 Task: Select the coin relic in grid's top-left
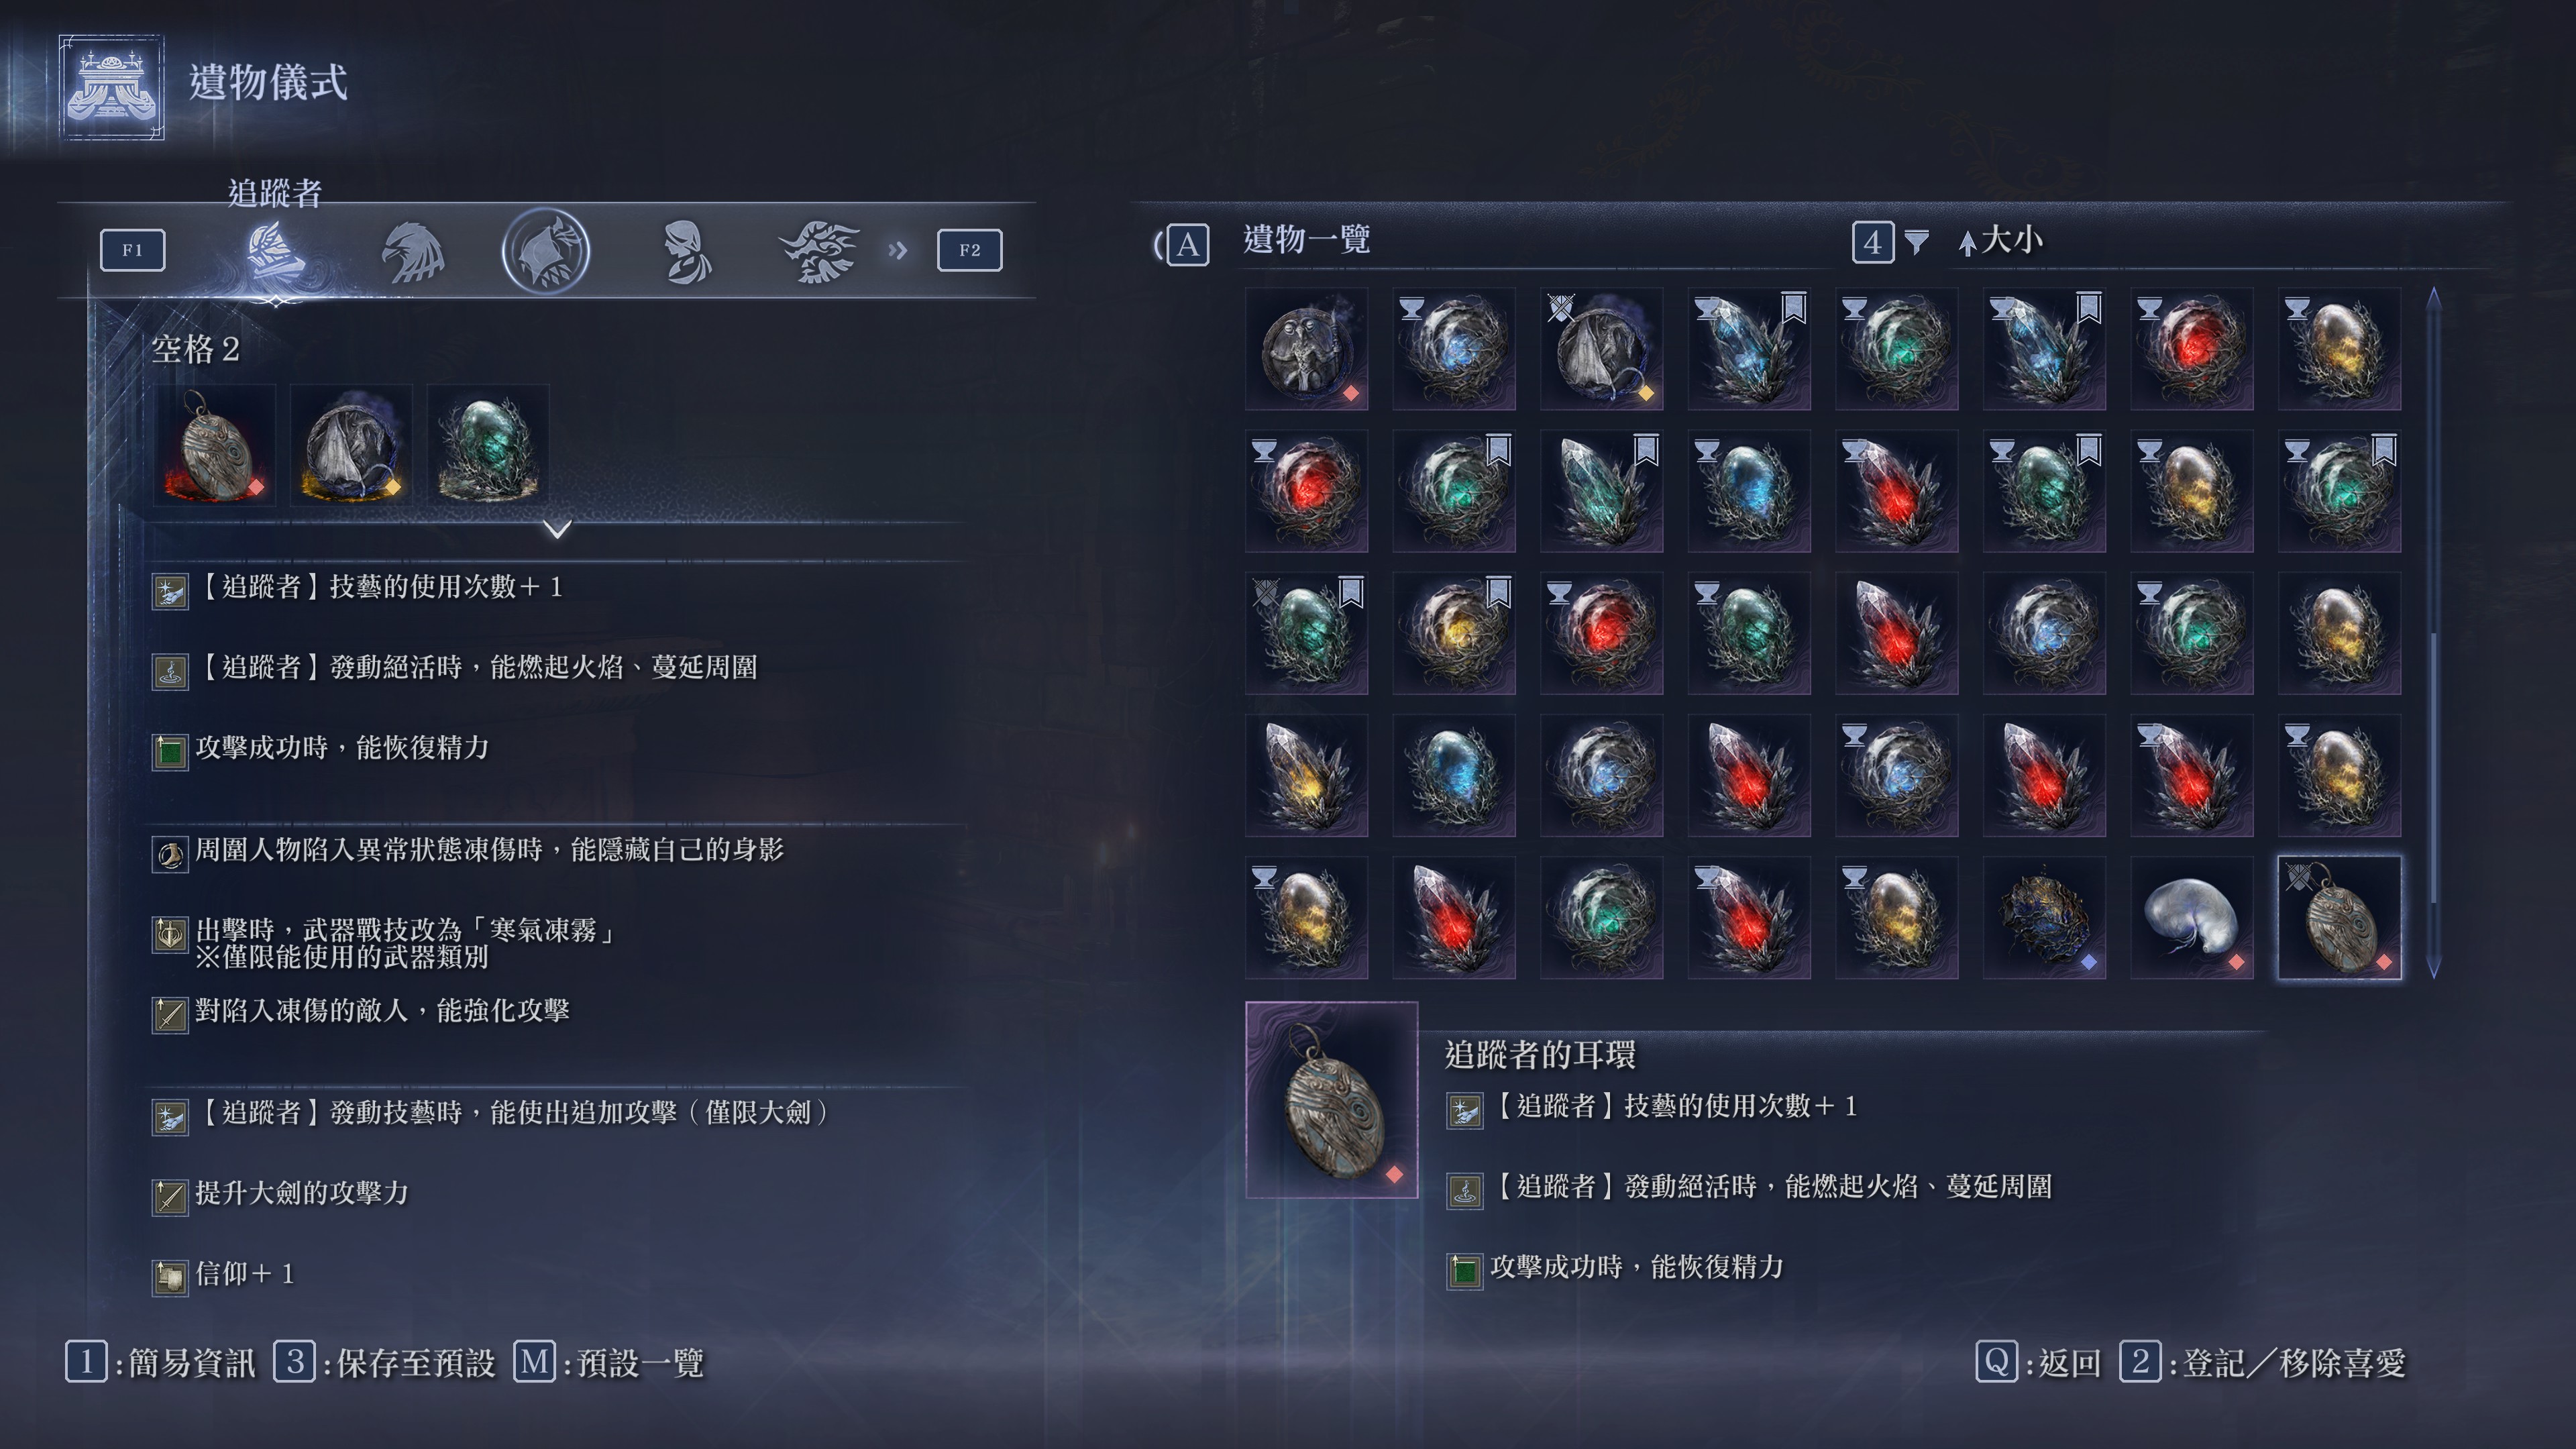pos(1305,348)
